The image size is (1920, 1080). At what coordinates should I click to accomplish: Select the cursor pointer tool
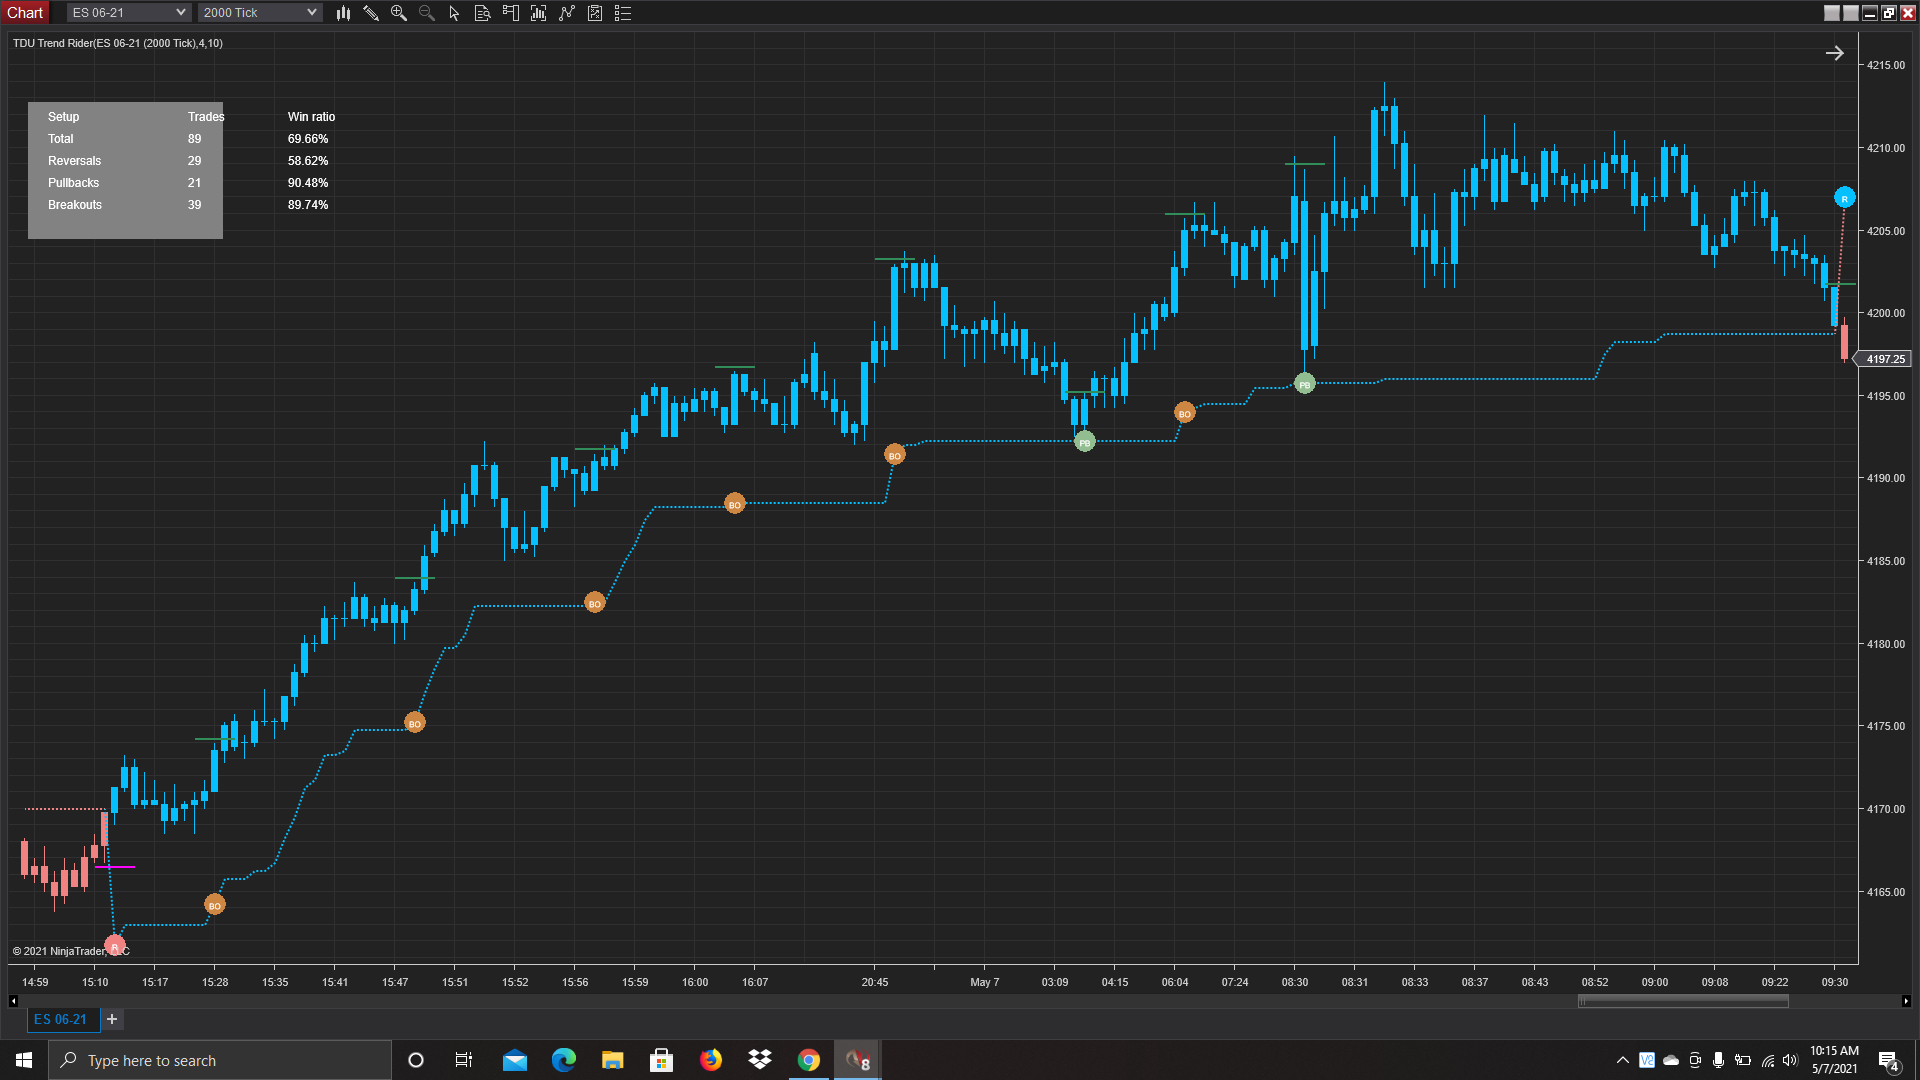[454, 13]
